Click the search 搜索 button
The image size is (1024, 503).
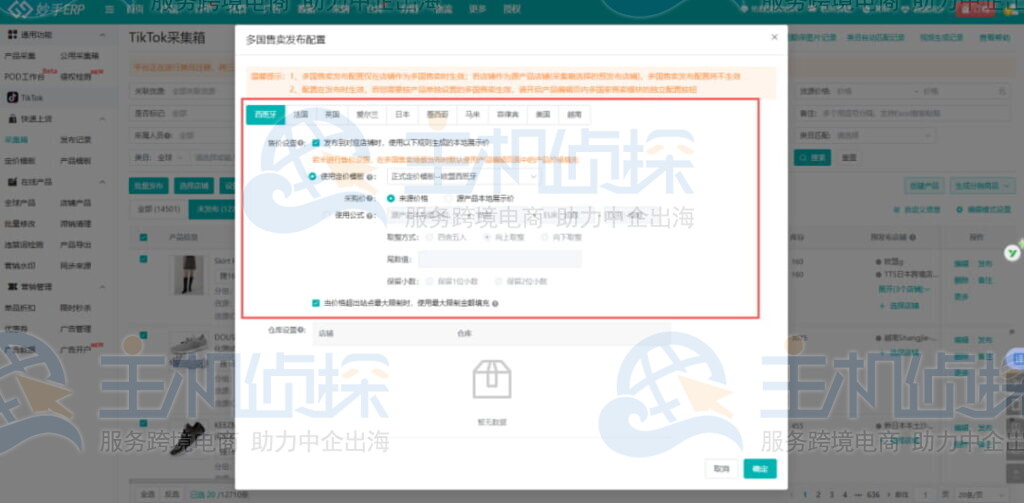[812, 157]
